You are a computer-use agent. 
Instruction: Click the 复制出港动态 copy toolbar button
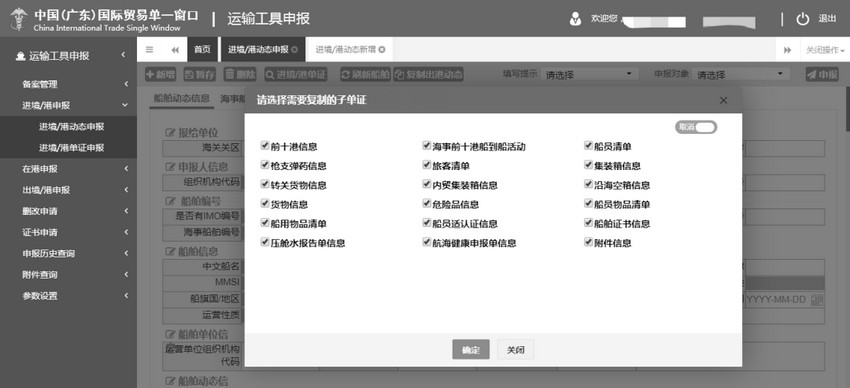point(428,75)
